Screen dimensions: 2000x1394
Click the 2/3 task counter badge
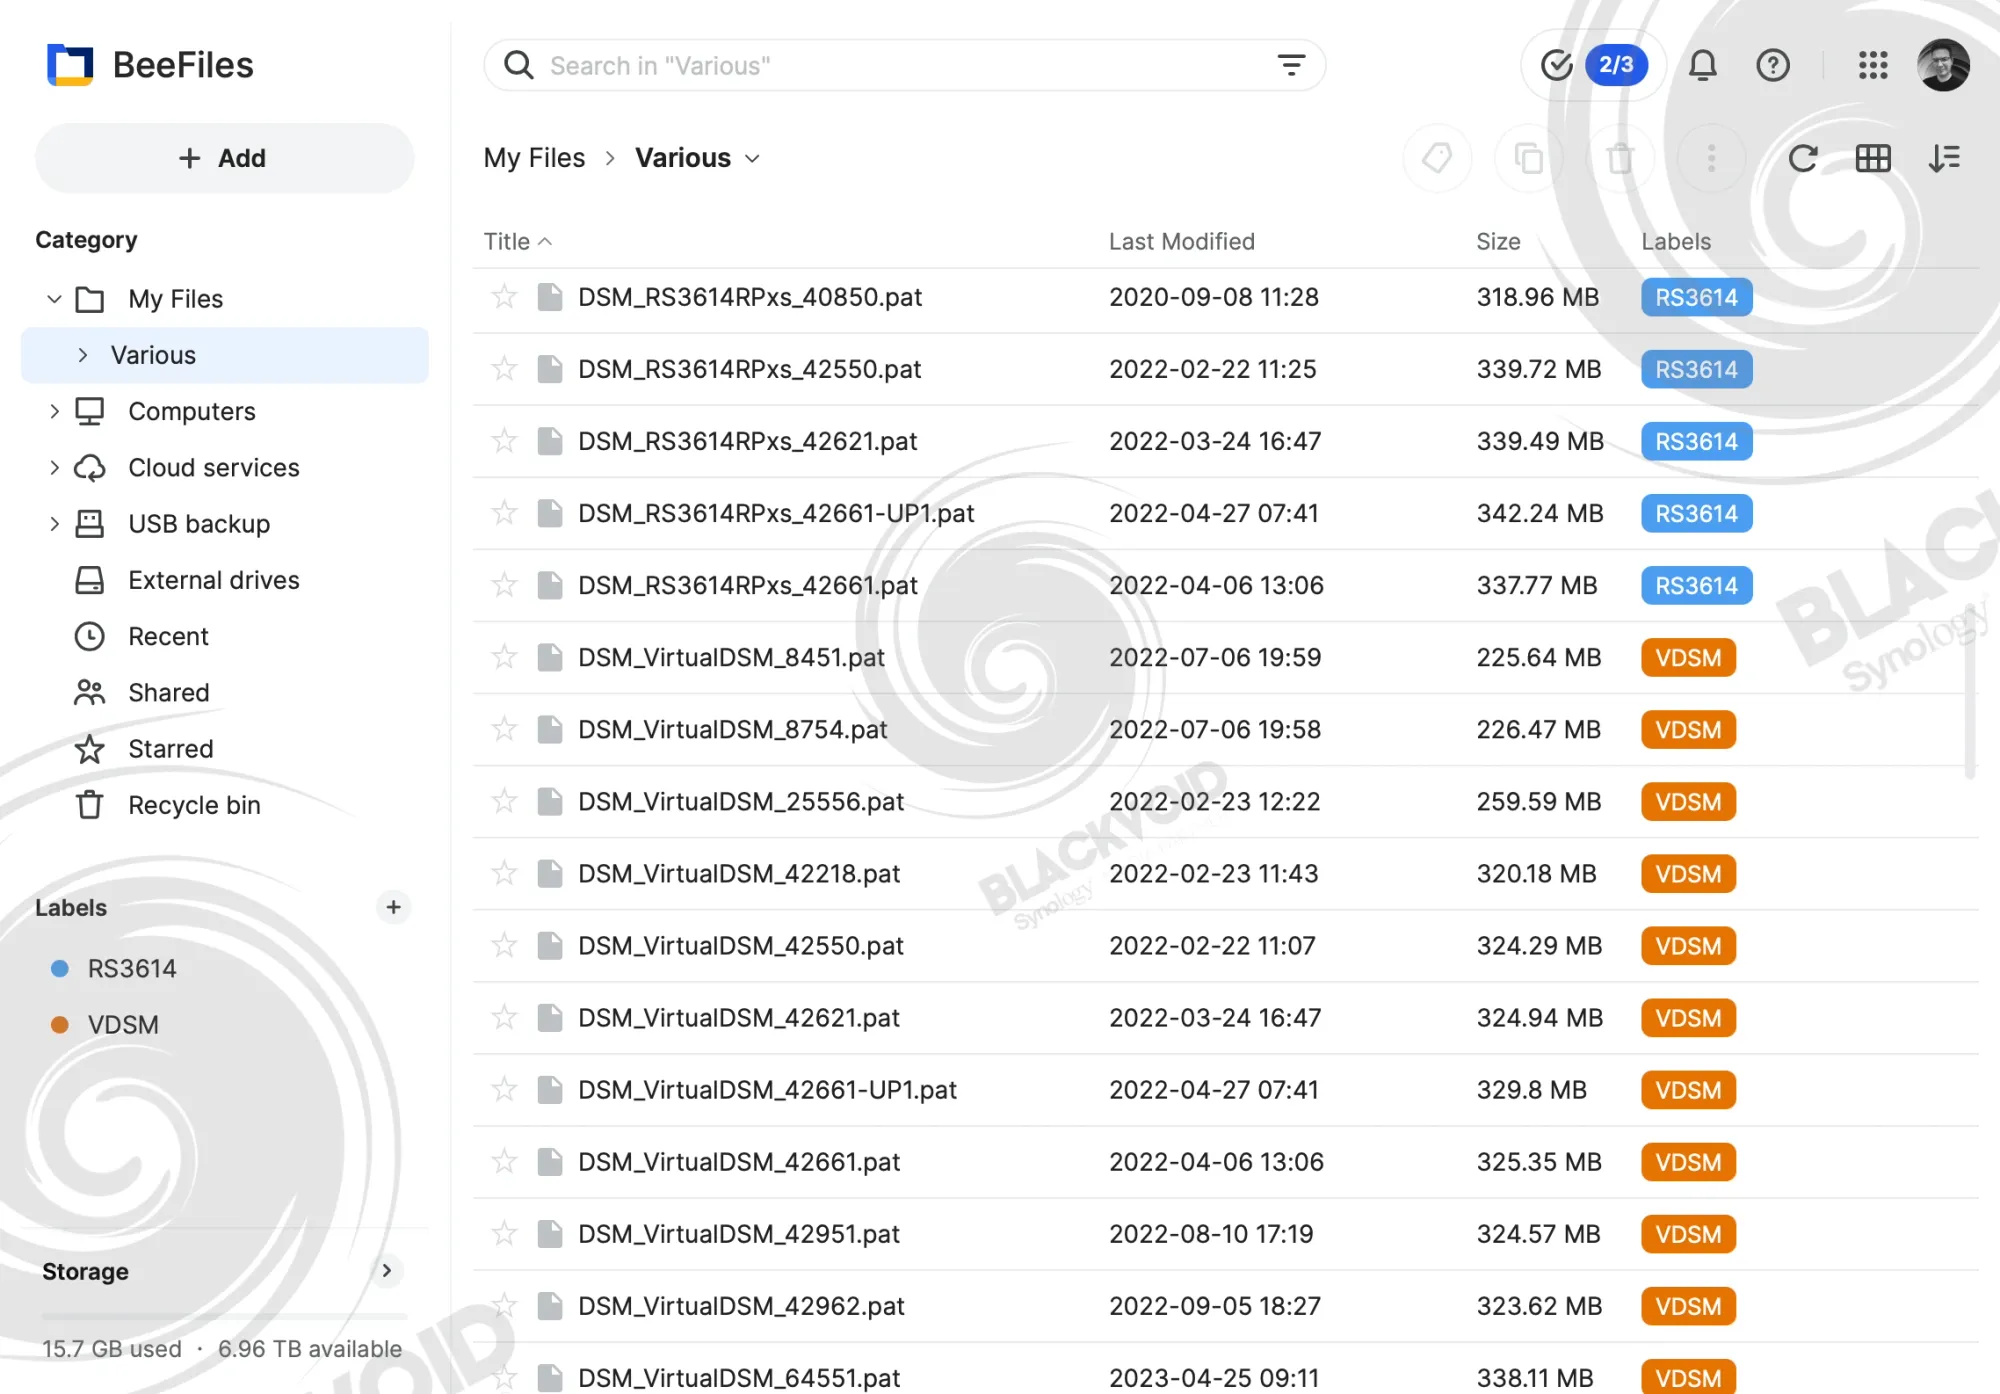(x=1615, y=65)
